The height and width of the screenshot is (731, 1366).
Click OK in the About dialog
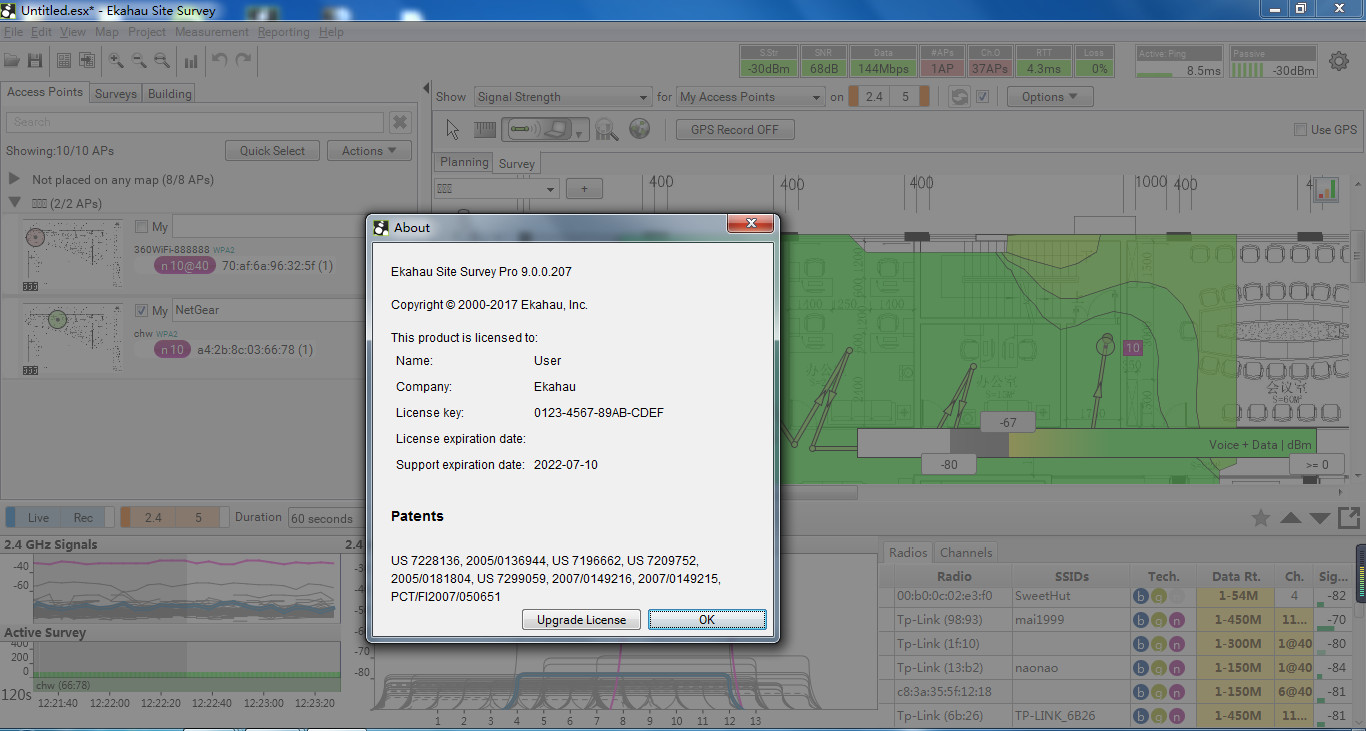pyautogui.click(x=707, y=620)
